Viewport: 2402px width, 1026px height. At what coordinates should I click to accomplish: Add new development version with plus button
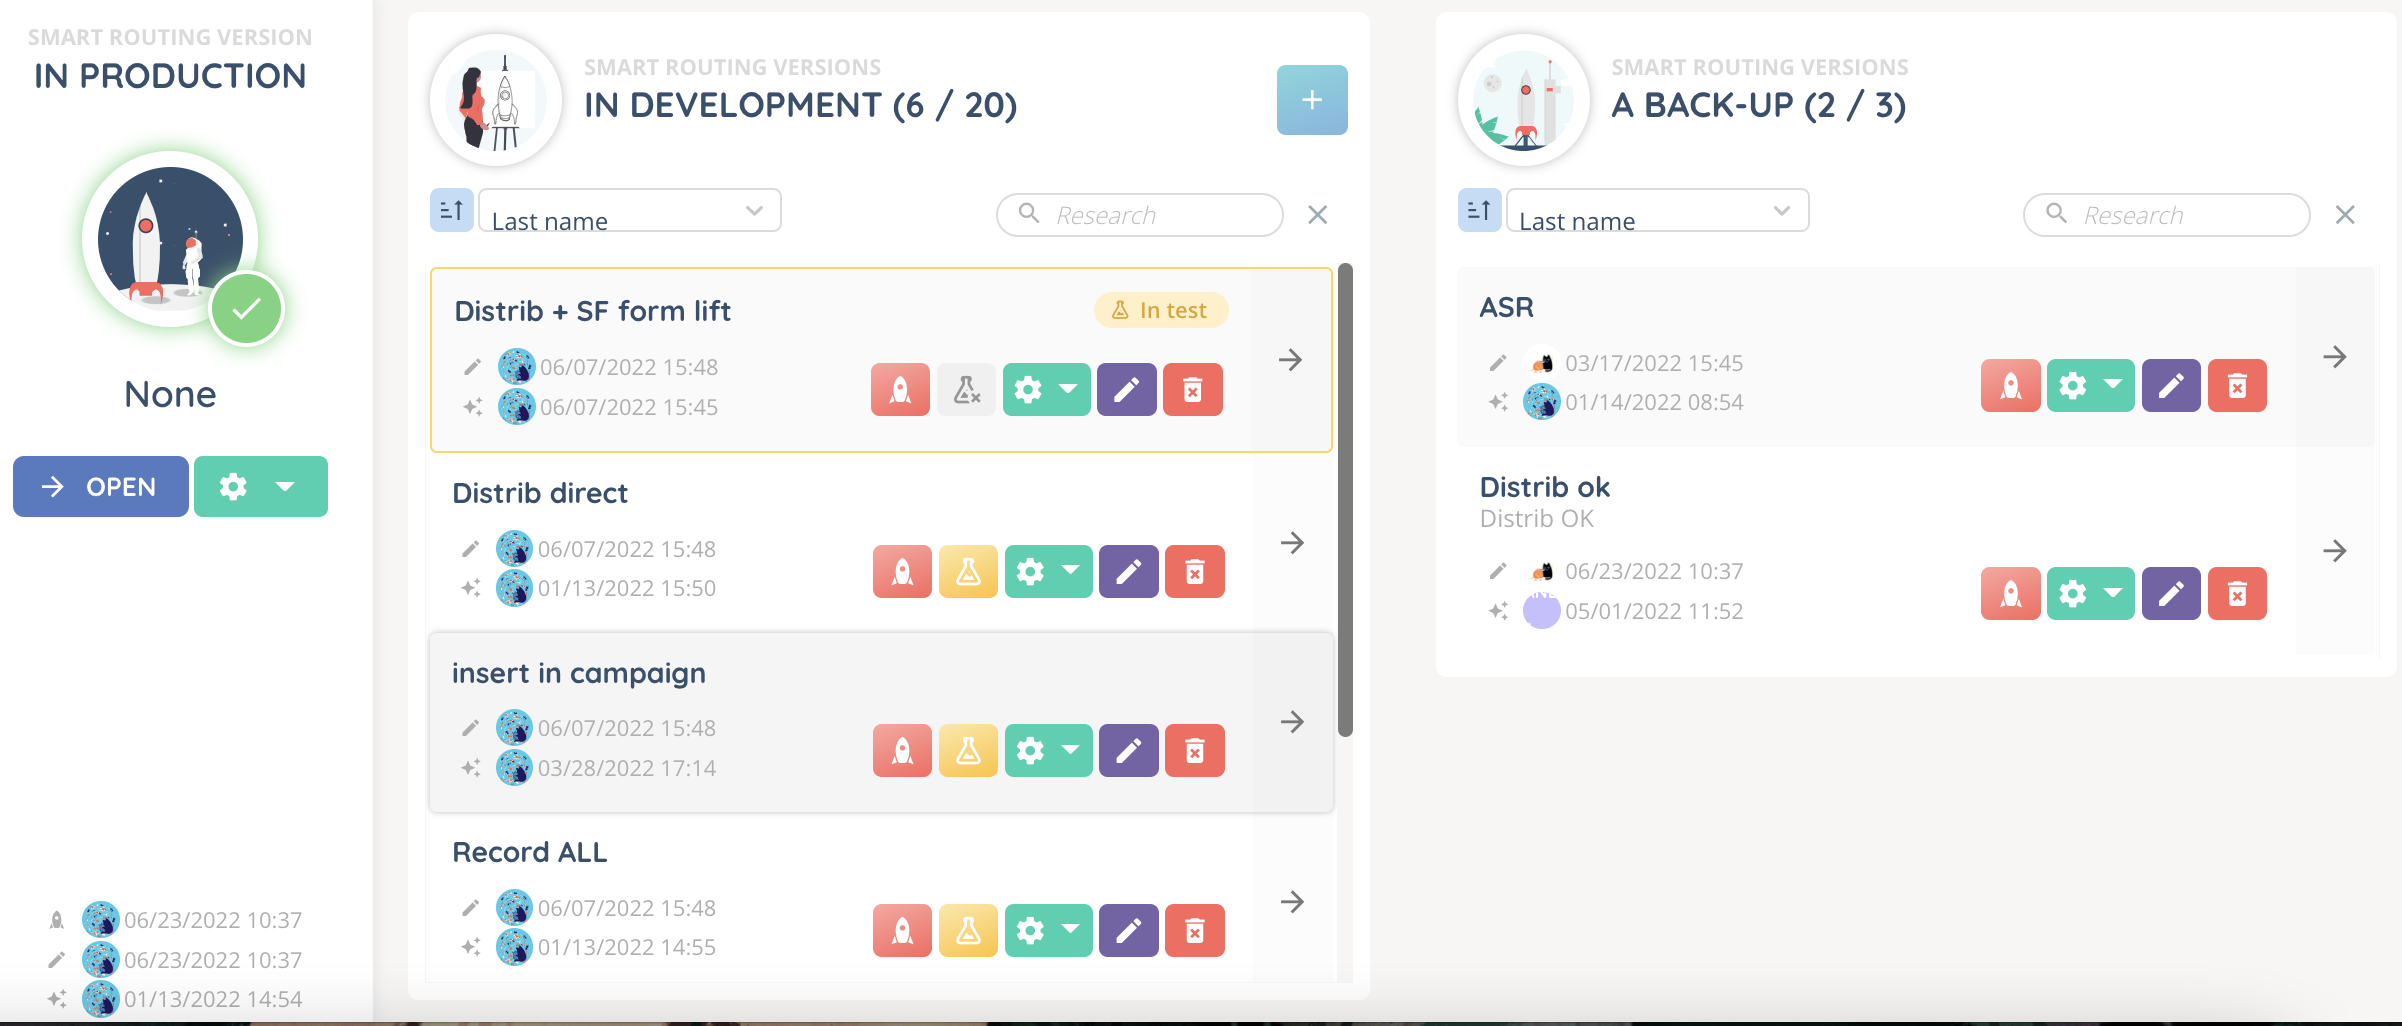pos(1312,100)
